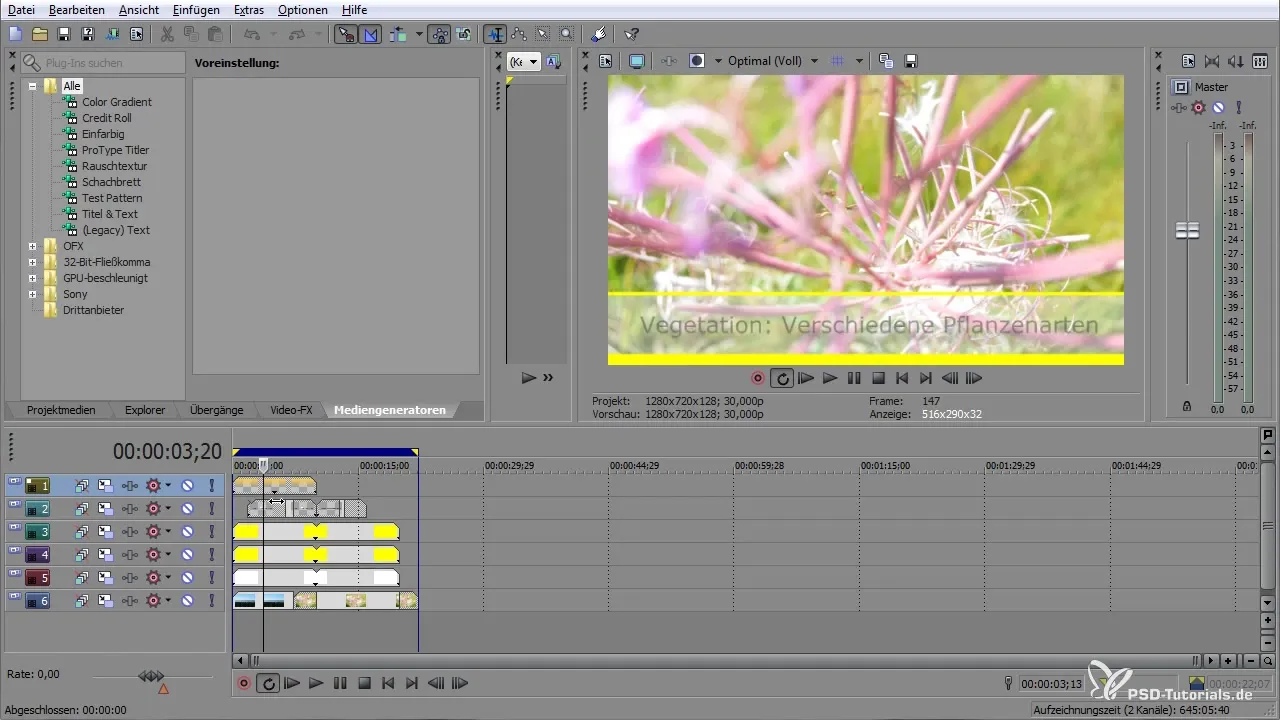Open the Auto Ripple mode dropdown arrow
This screenshot has height=720, width=1280.
pyautogui.click(x=419, y=34)
